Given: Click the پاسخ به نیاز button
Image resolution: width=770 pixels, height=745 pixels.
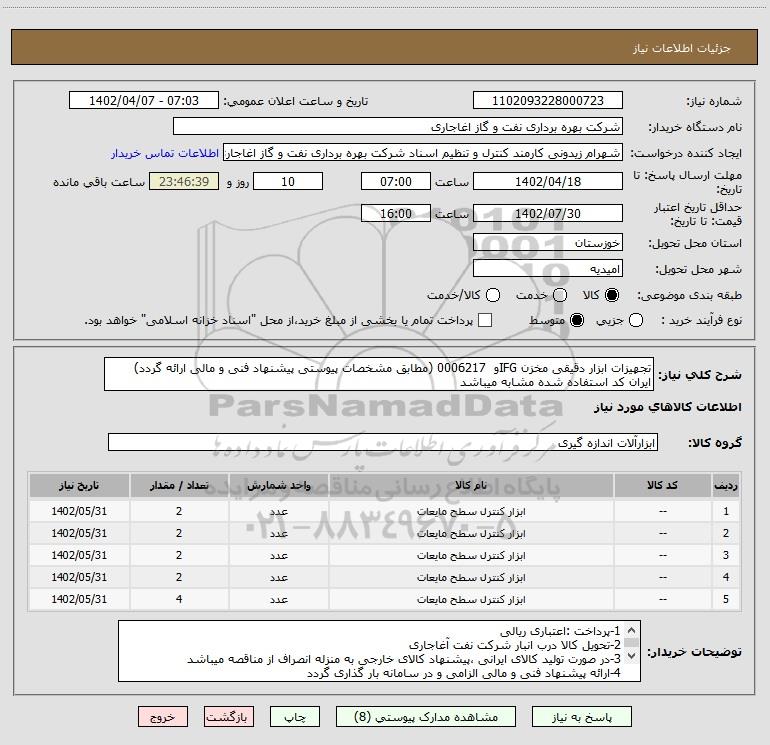Looking at the screenshot, I should tap(582, 717).
